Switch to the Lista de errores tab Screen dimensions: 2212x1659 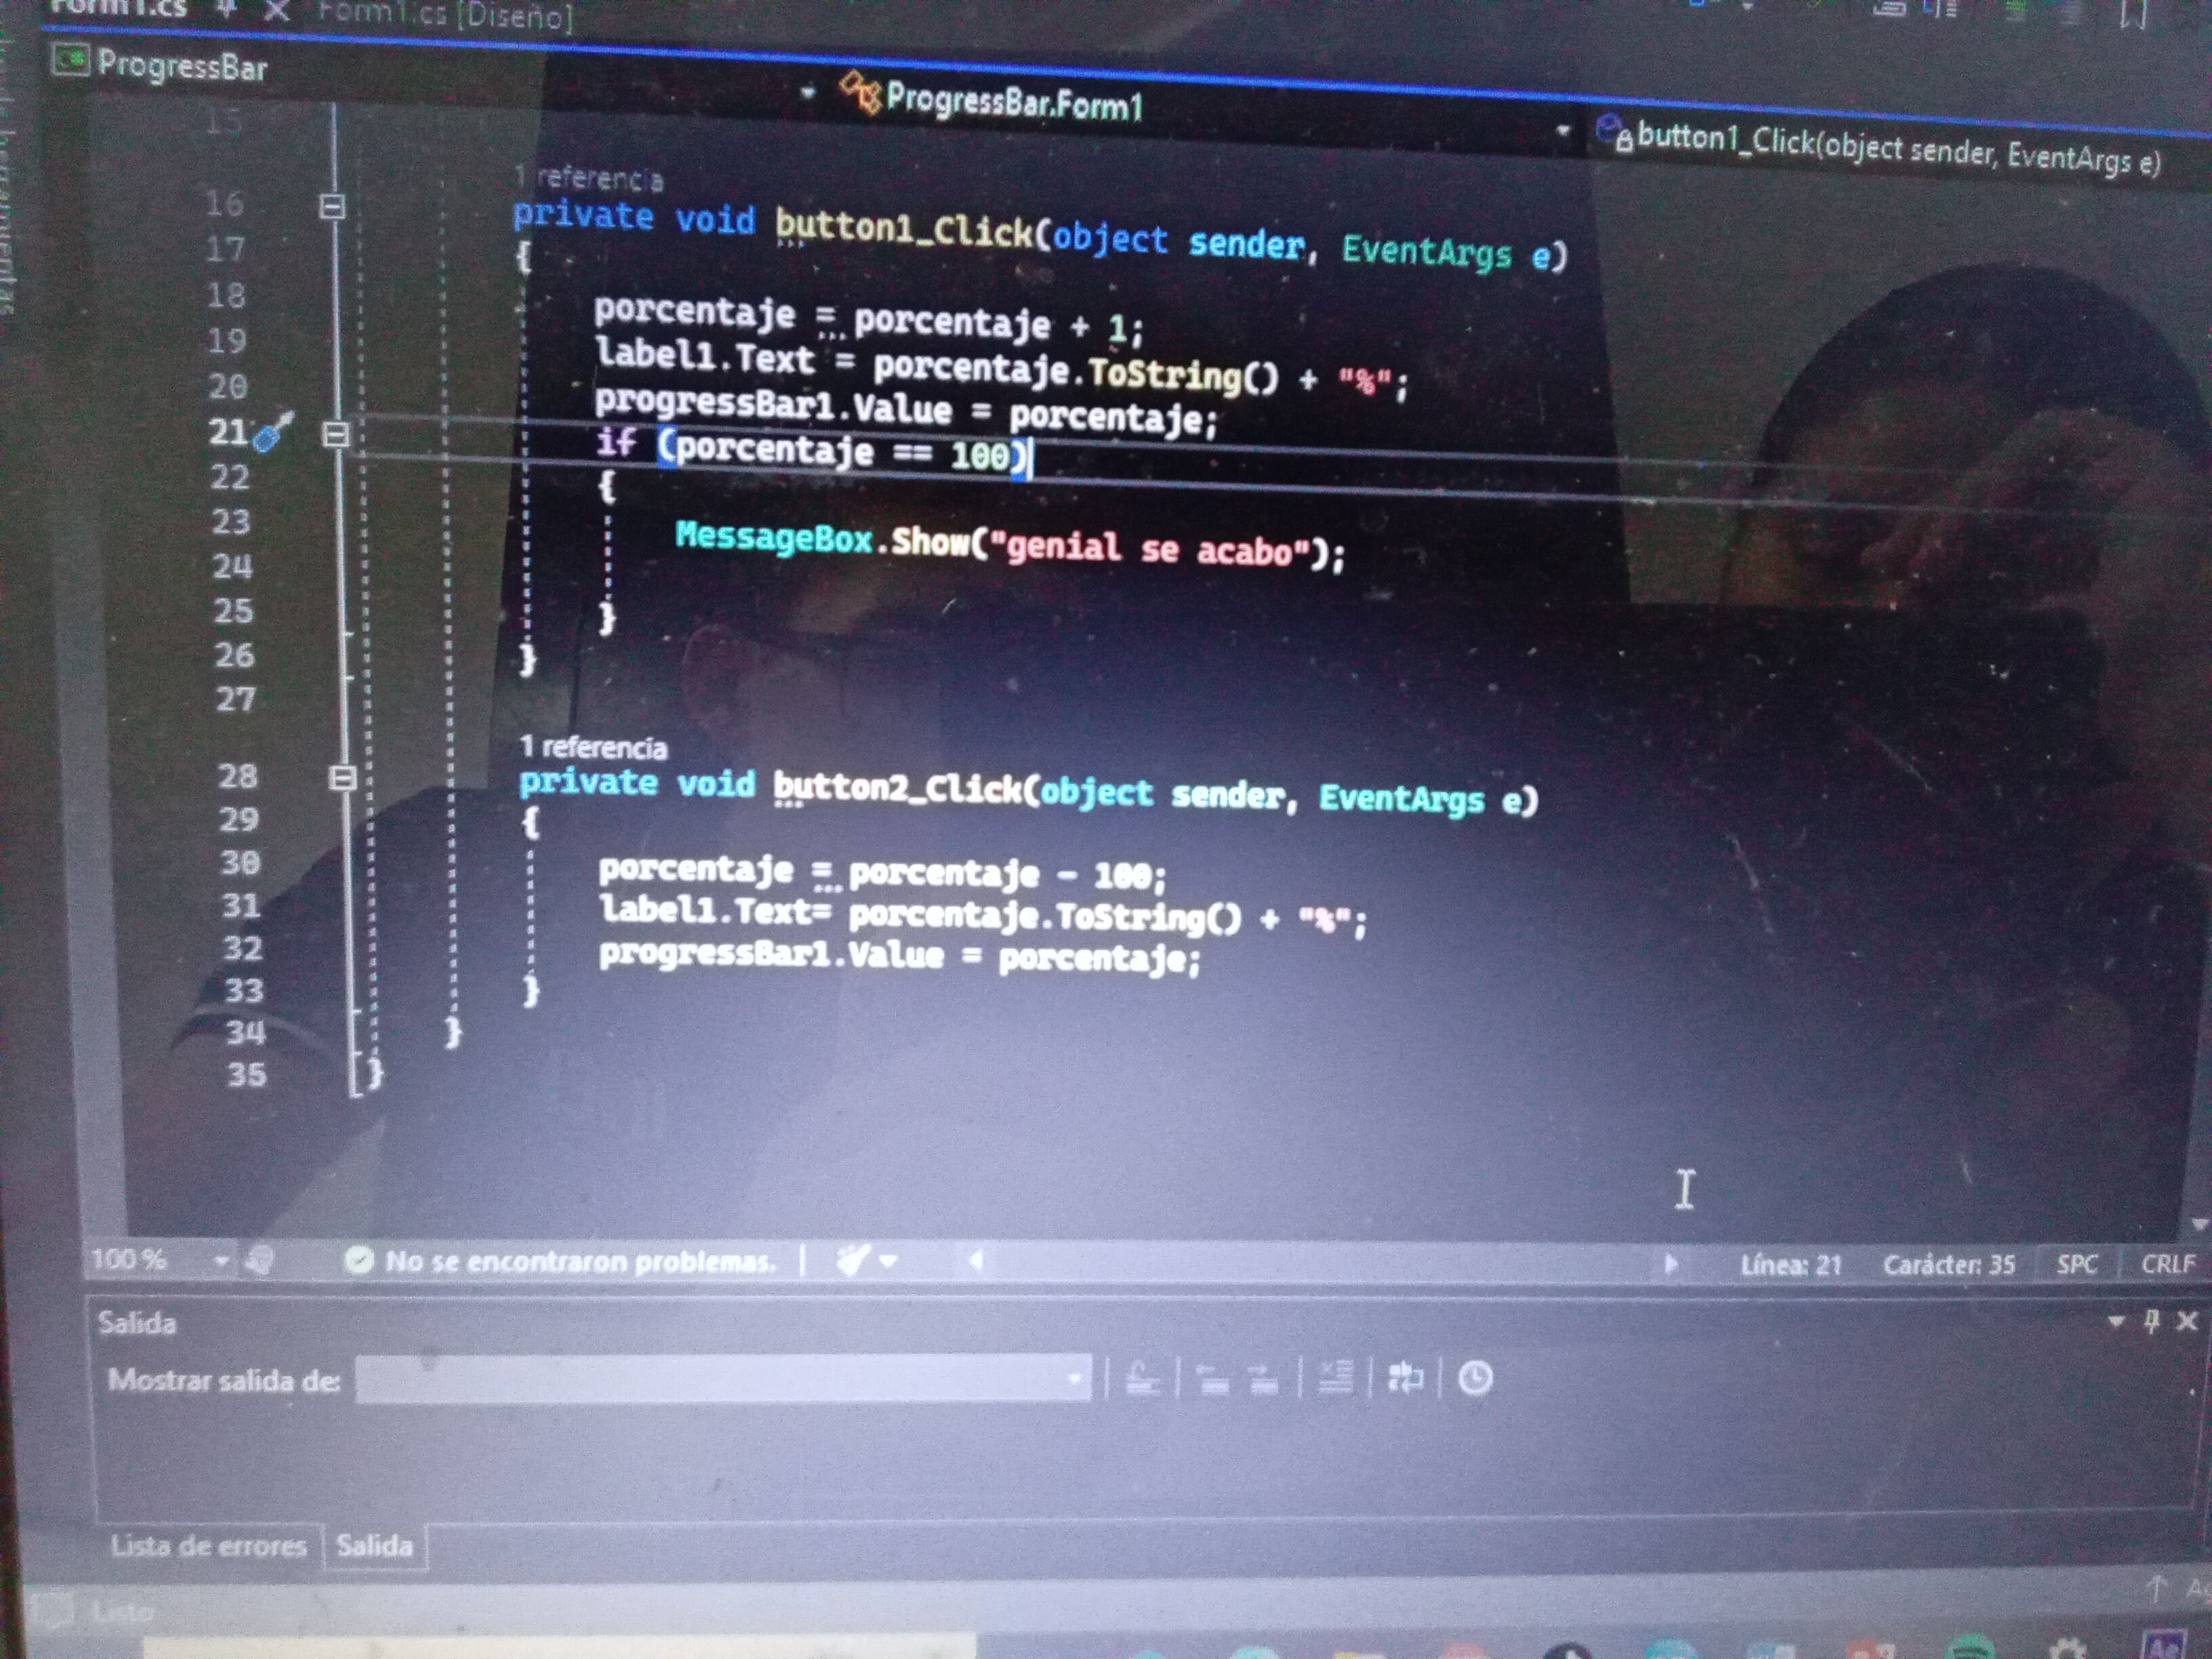click(208, 1546)
